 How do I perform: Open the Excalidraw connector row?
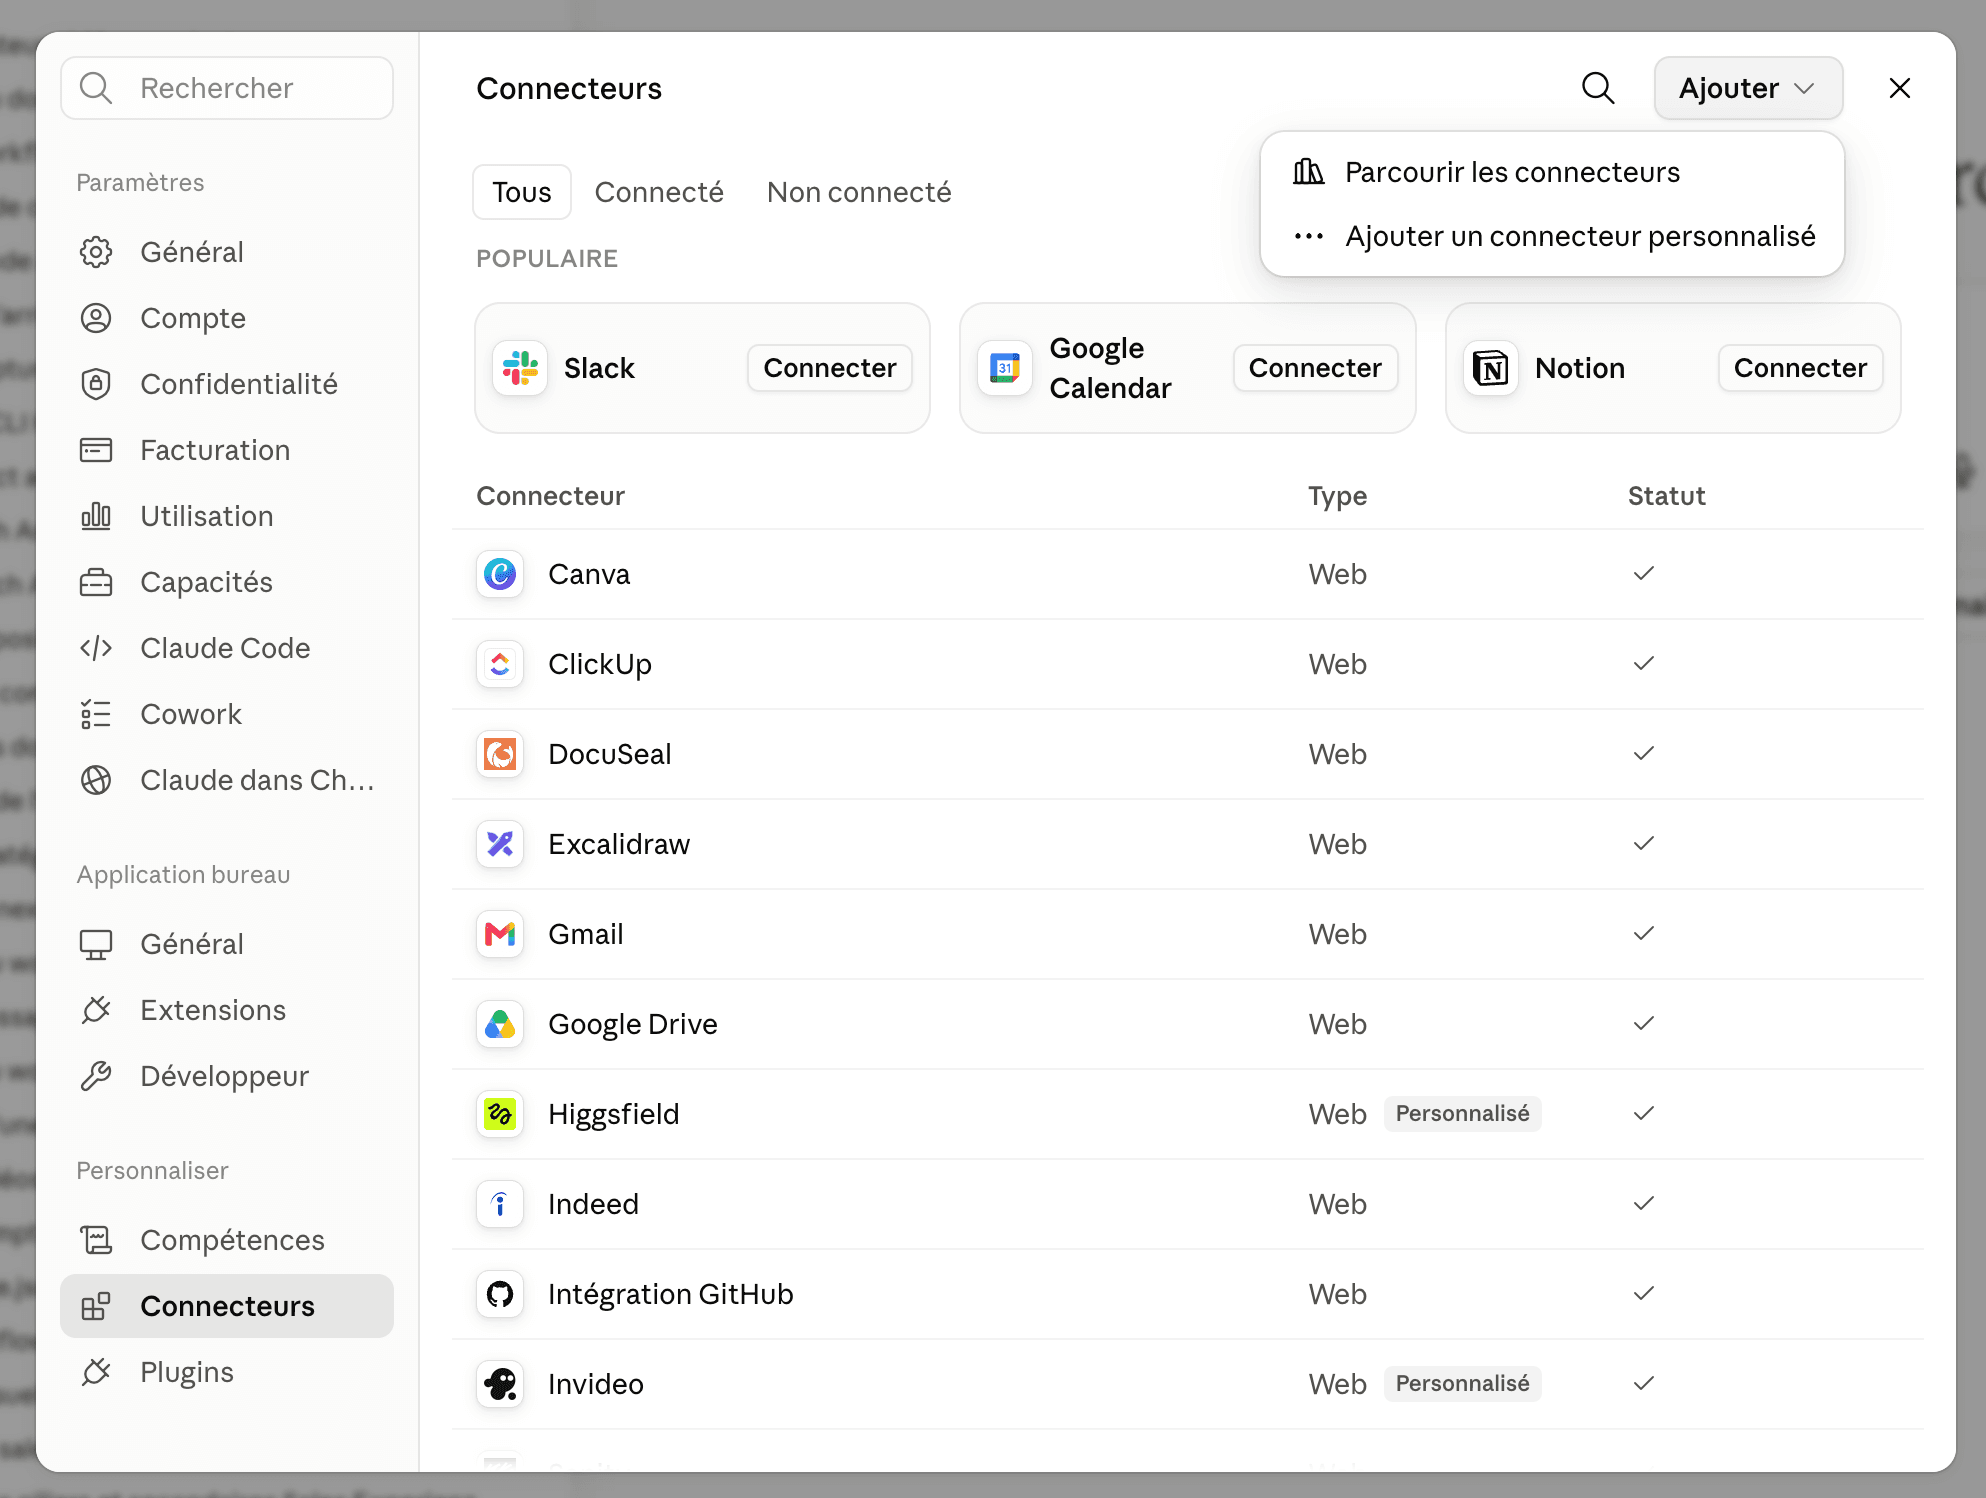click(1188, 844)
